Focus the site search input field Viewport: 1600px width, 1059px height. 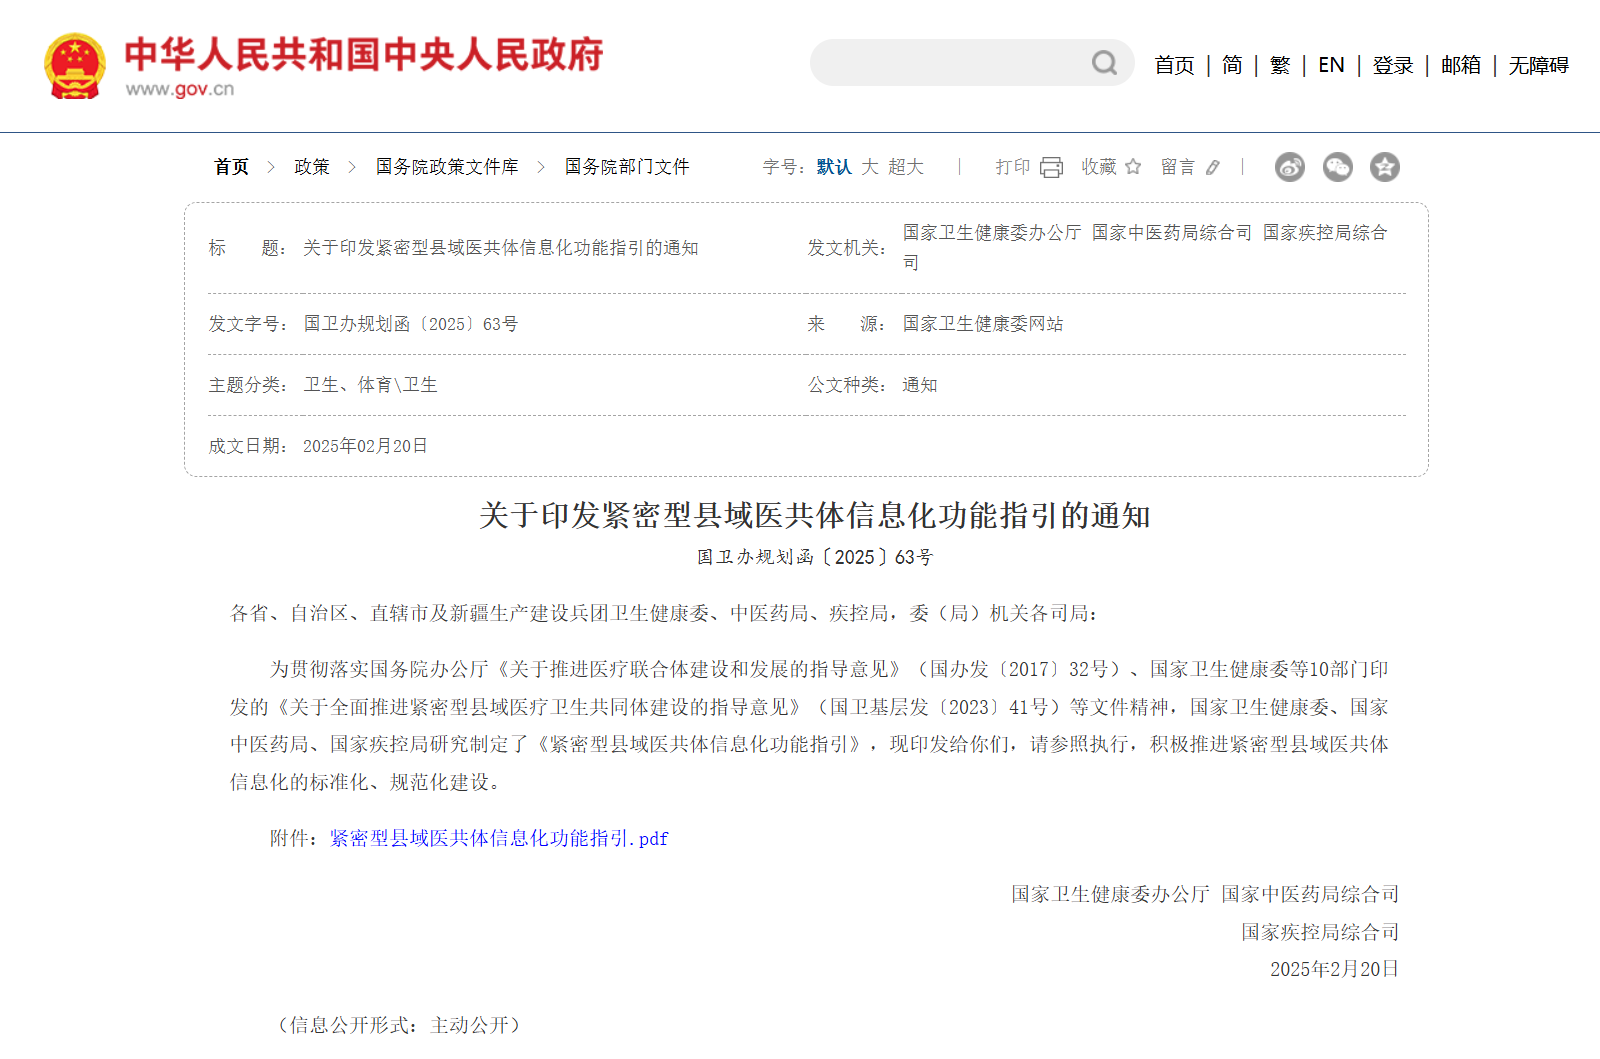[950, 63]
